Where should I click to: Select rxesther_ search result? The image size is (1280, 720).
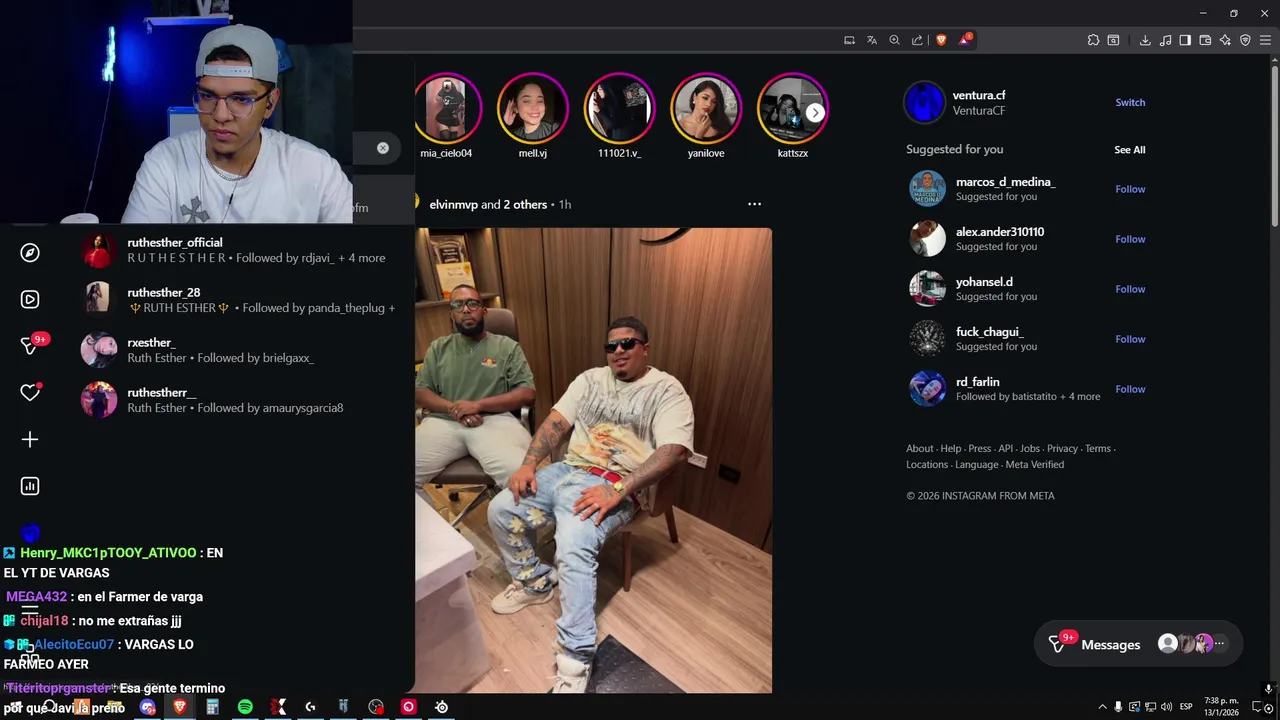point(240,350)
